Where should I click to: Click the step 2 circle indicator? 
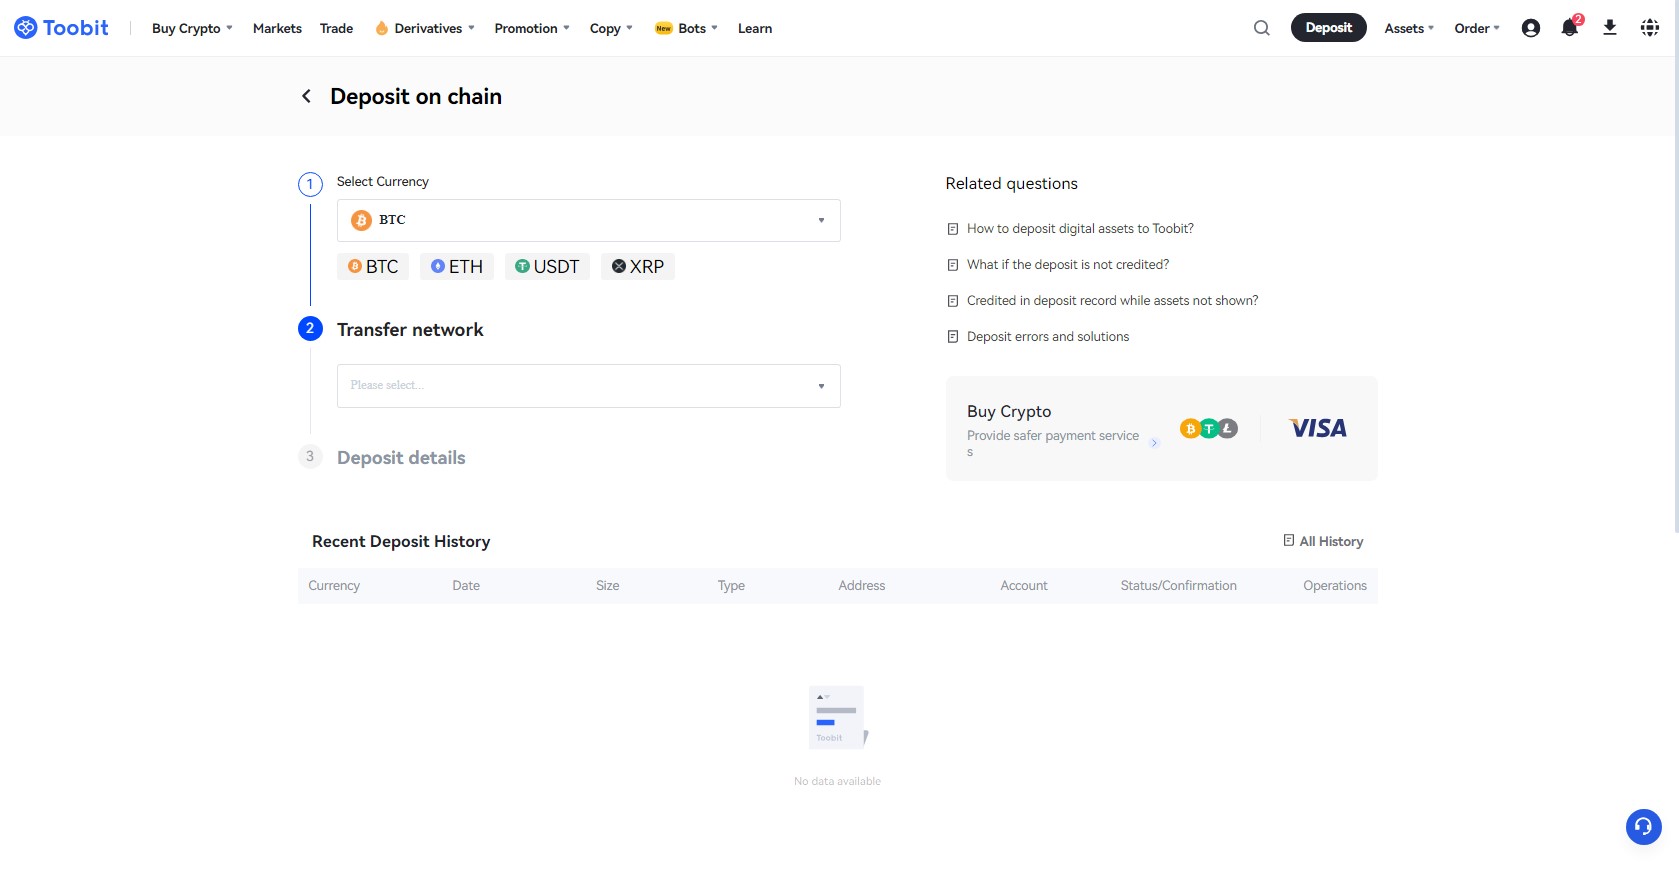click(310, 328)
